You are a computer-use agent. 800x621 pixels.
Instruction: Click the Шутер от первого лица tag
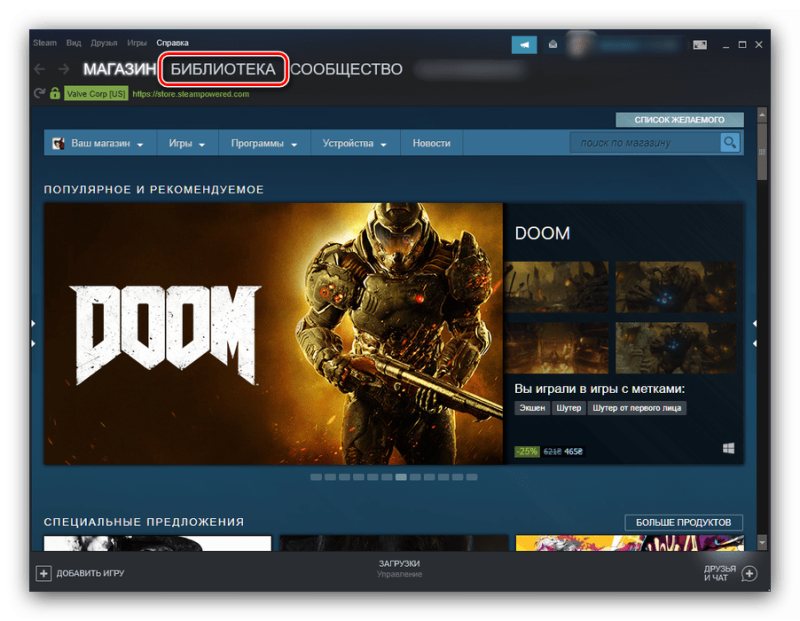click(x=637, y=408)
